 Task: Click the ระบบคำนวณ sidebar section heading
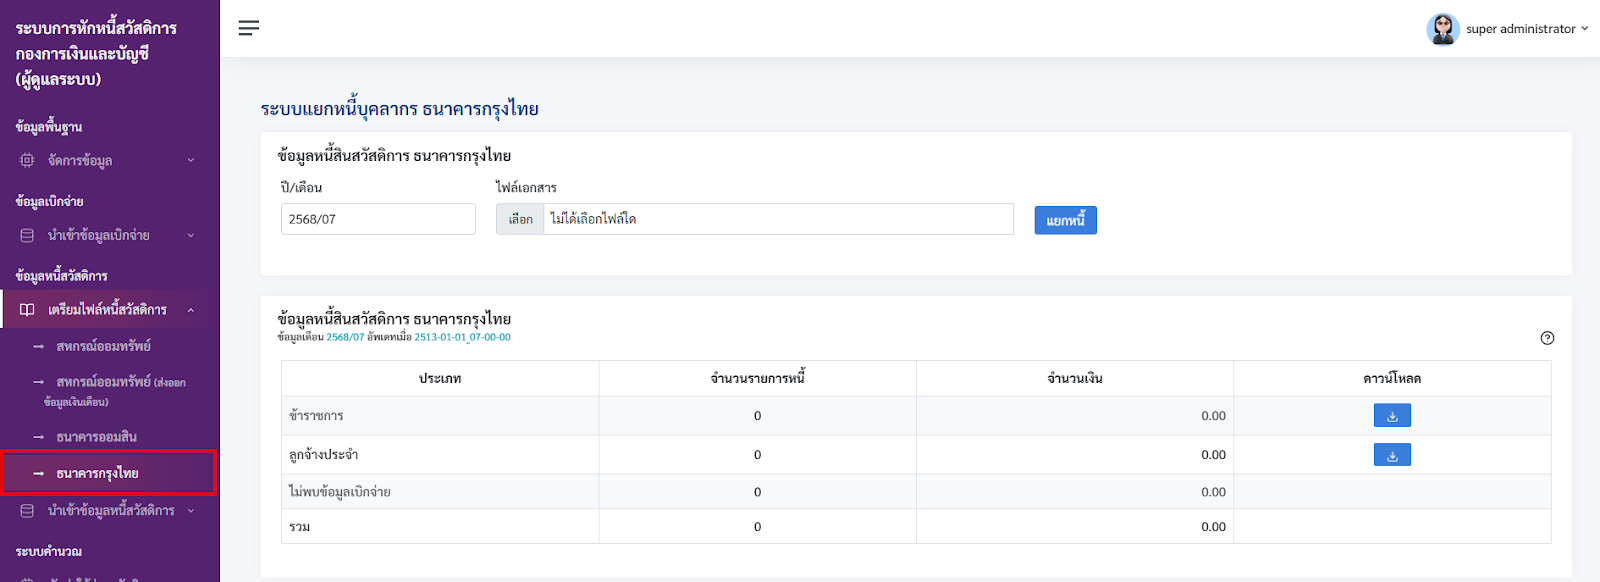[49, 551]
